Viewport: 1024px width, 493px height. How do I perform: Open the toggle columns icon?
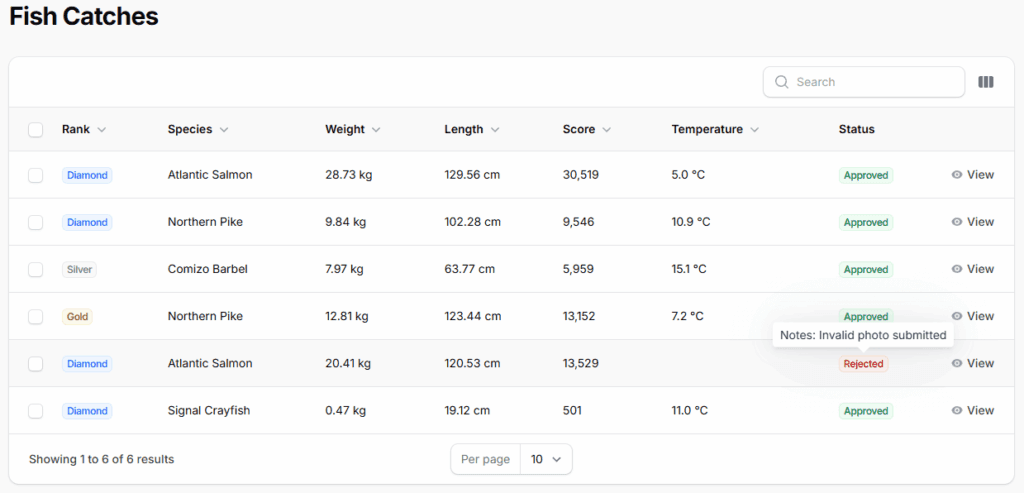pyautogui.click(x=986, y=82)
